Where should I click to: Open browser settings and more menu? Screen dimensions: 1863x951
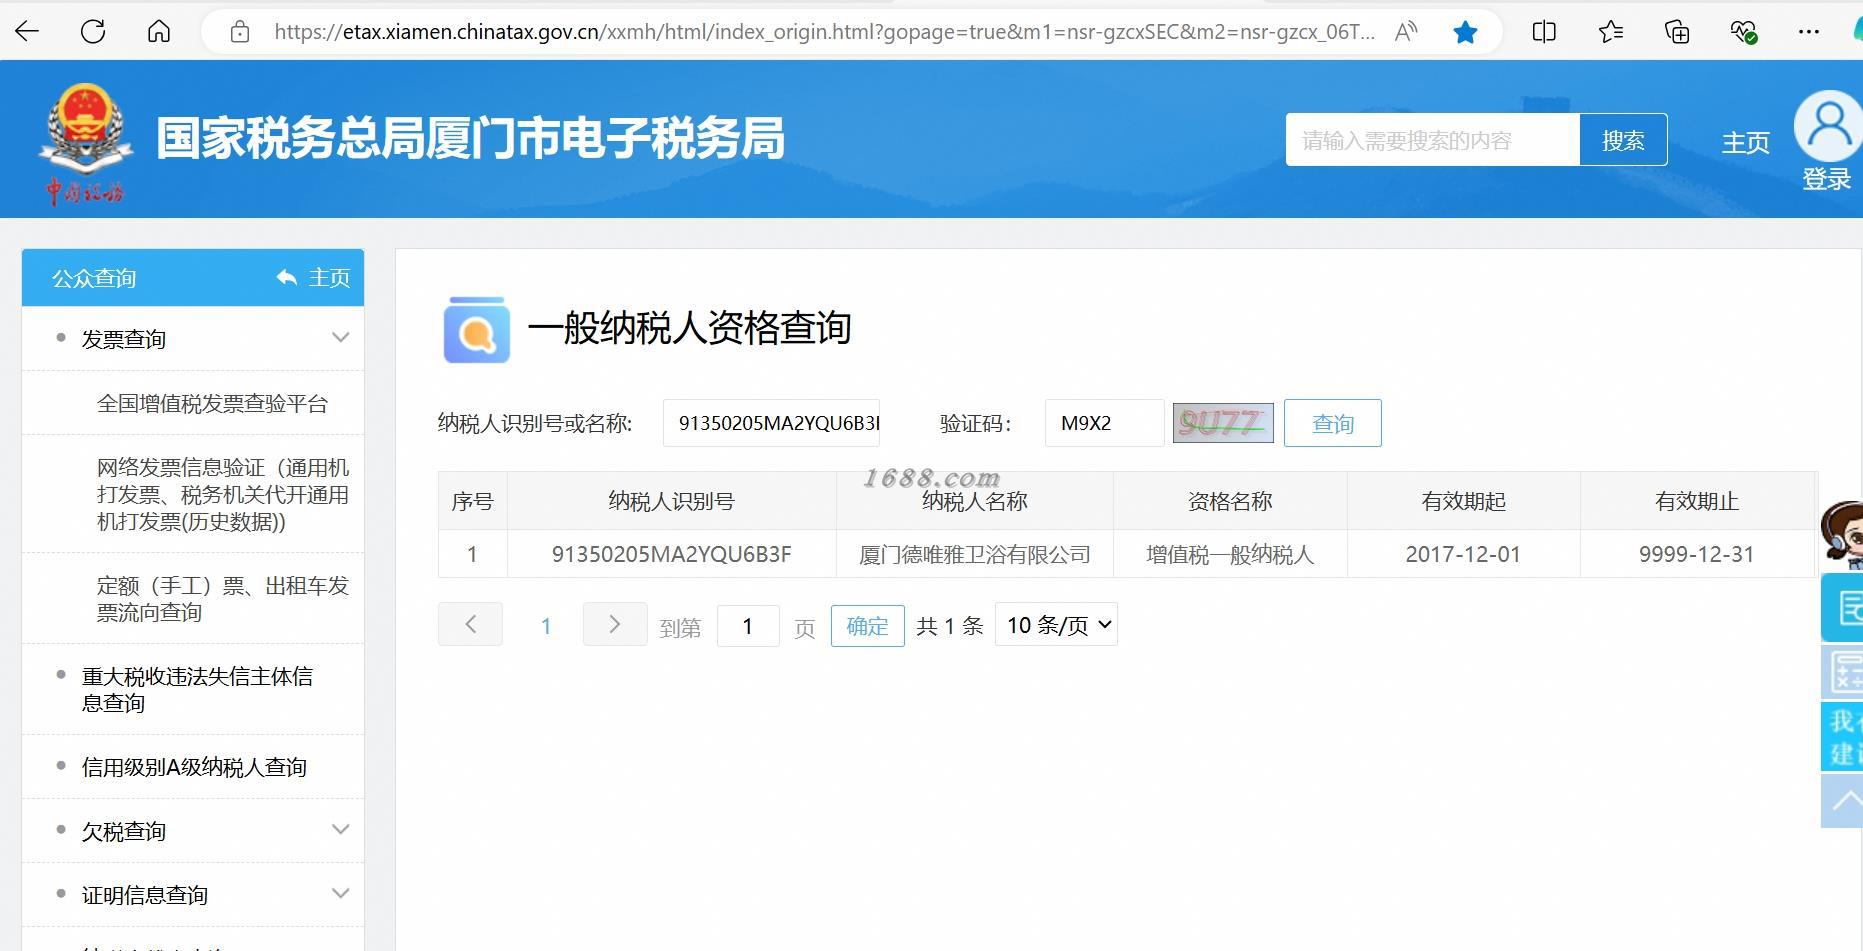[1808, 32]
